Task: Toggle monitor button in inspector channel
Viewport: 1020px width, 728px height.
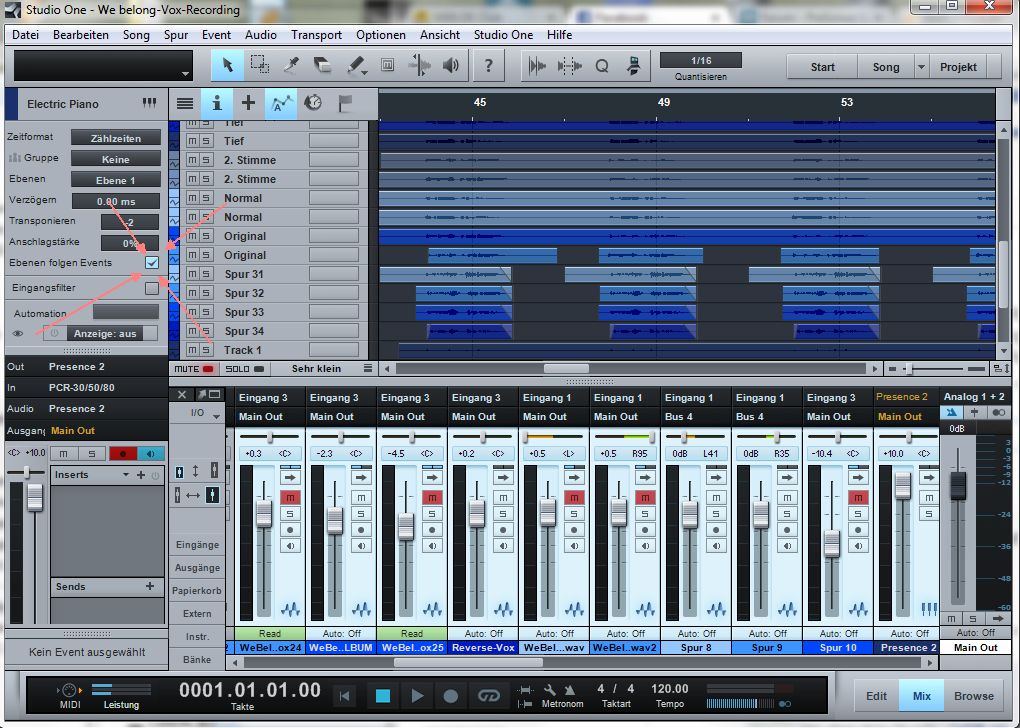Action: [x=151, y=453]
